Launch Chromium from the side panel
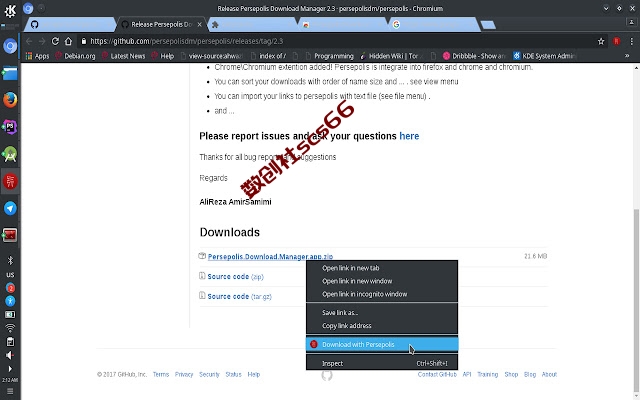Viewport: 640px width, 400px height. pyautogui.click(x=10, y=46)
